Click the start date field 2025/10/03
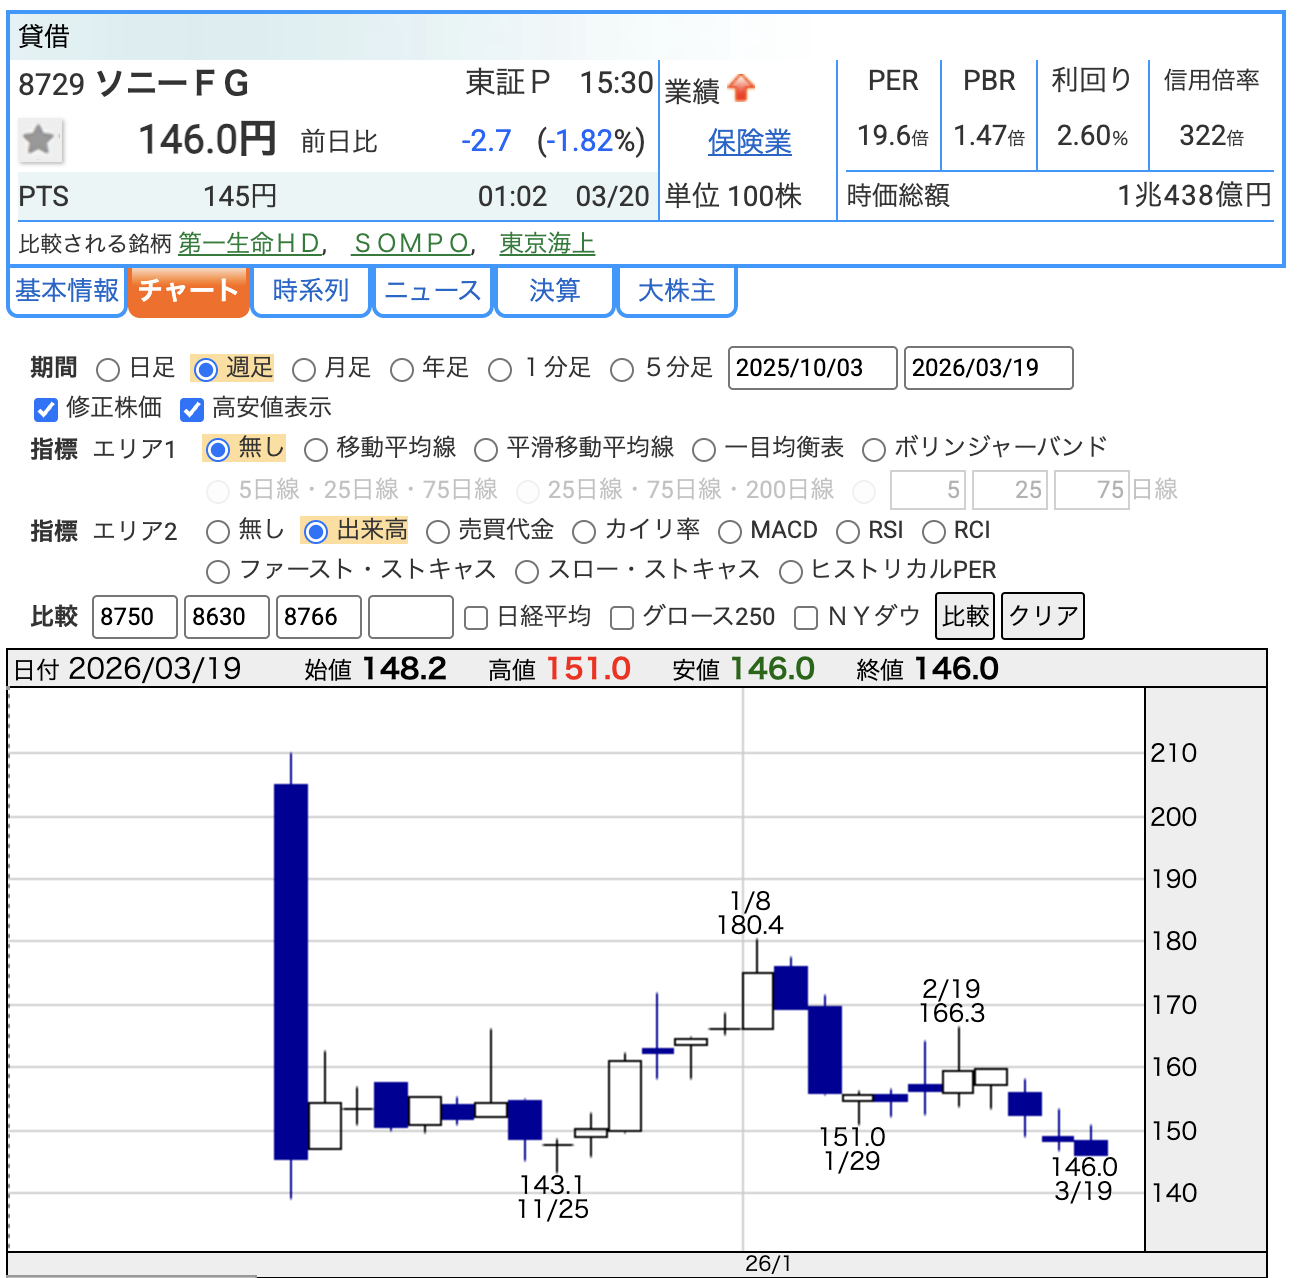This screenshot has height=1278, width=1298. 812,368
